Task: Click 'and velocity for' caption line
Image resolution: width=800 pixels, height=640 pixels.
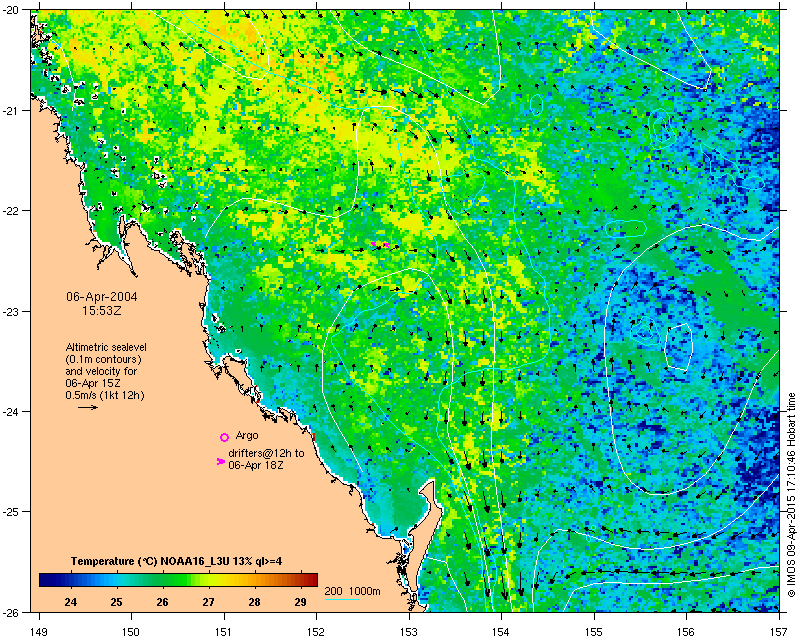Action: pyautogui.click(x=101, y=371)
